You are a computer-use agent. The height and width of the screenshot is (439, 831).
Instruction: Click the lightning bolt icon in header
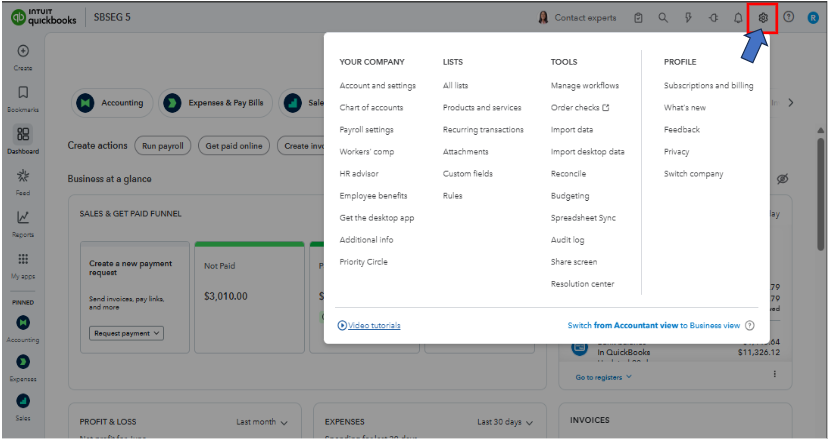pos(688,17)
